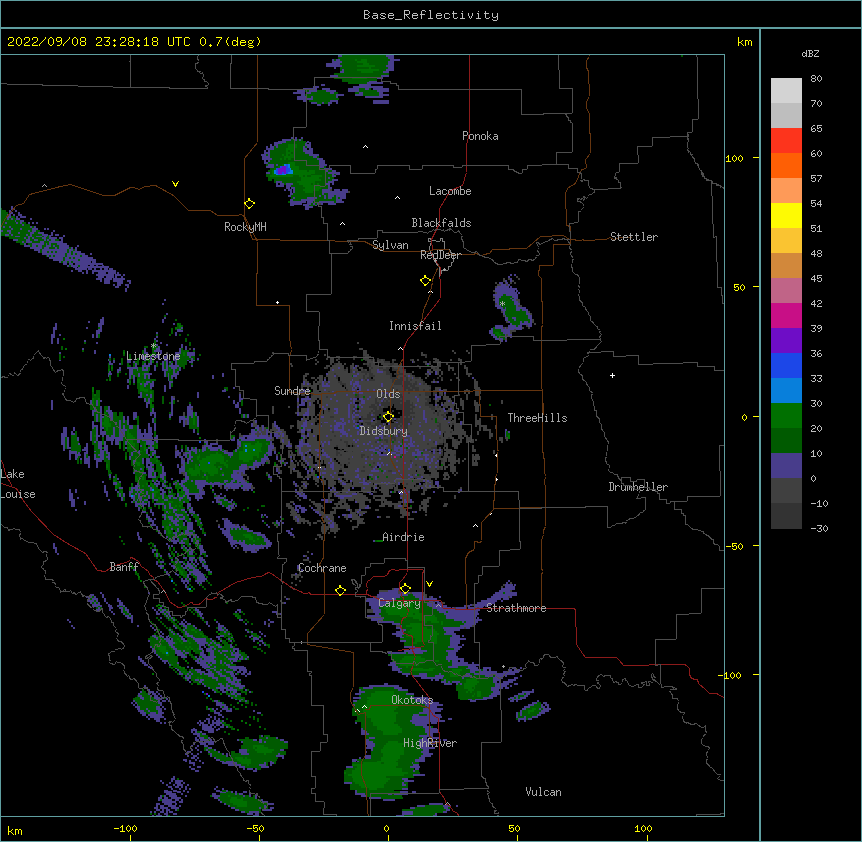The width and height of the screenshot is (862, 842).
Task: Click the white 80 dBZ legend swatch
Action: (786, 91)
